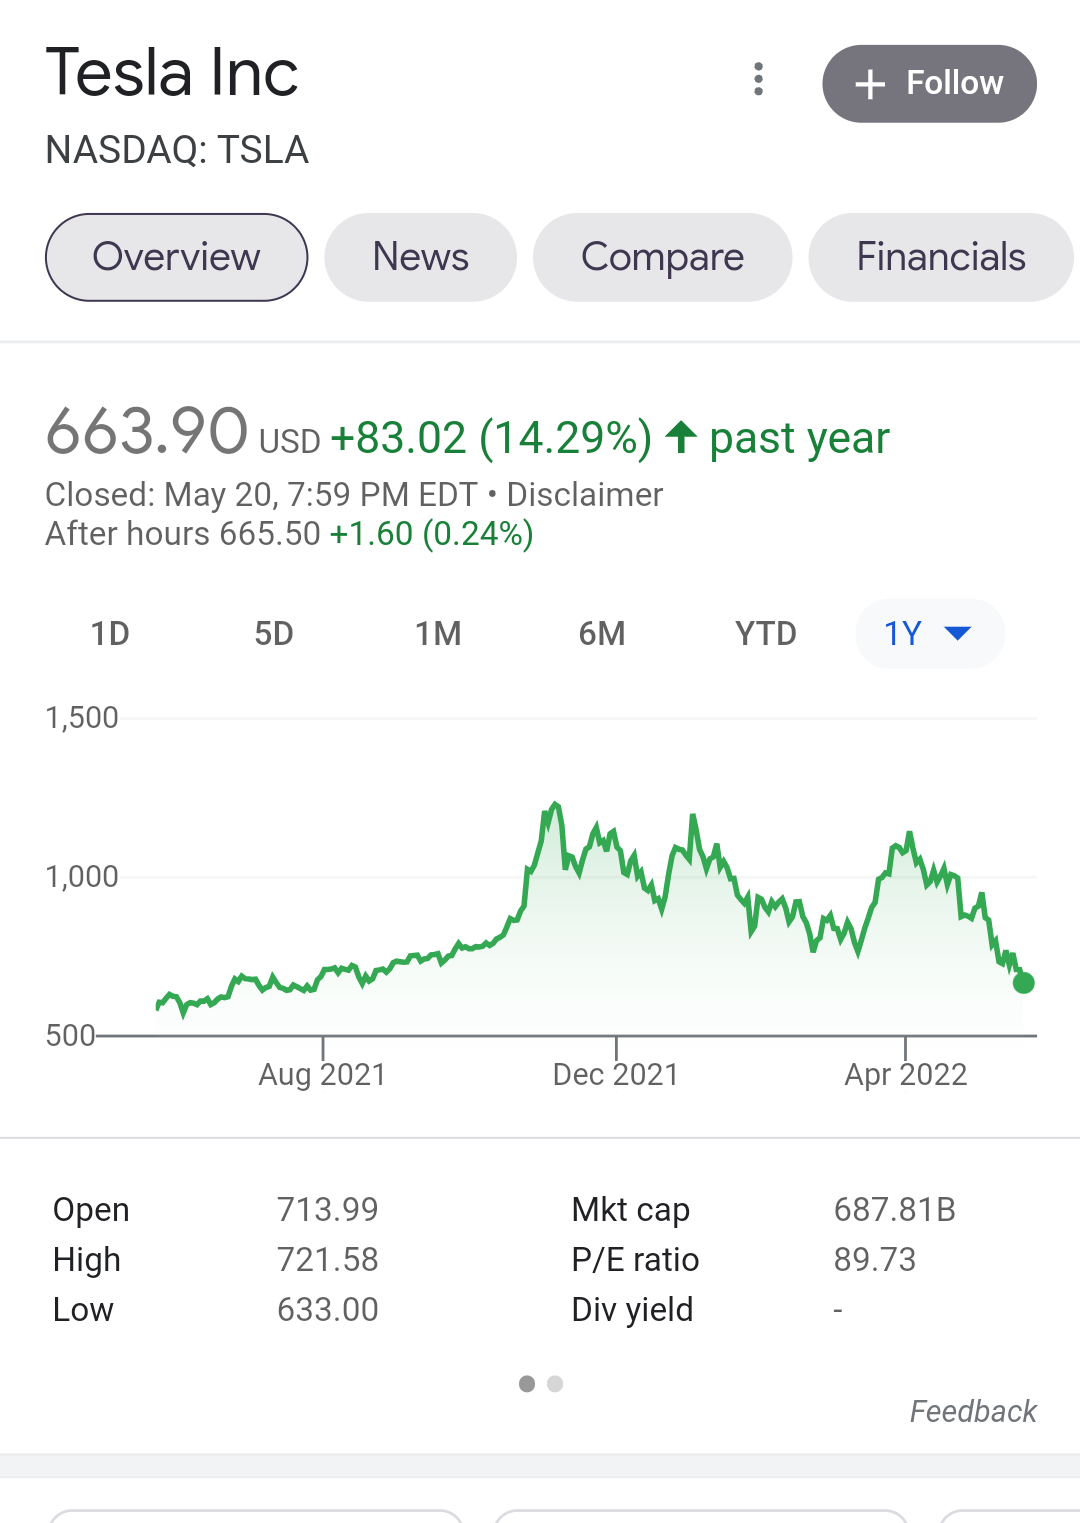
Task: Select the 1M time range
Action: [438, 634]
